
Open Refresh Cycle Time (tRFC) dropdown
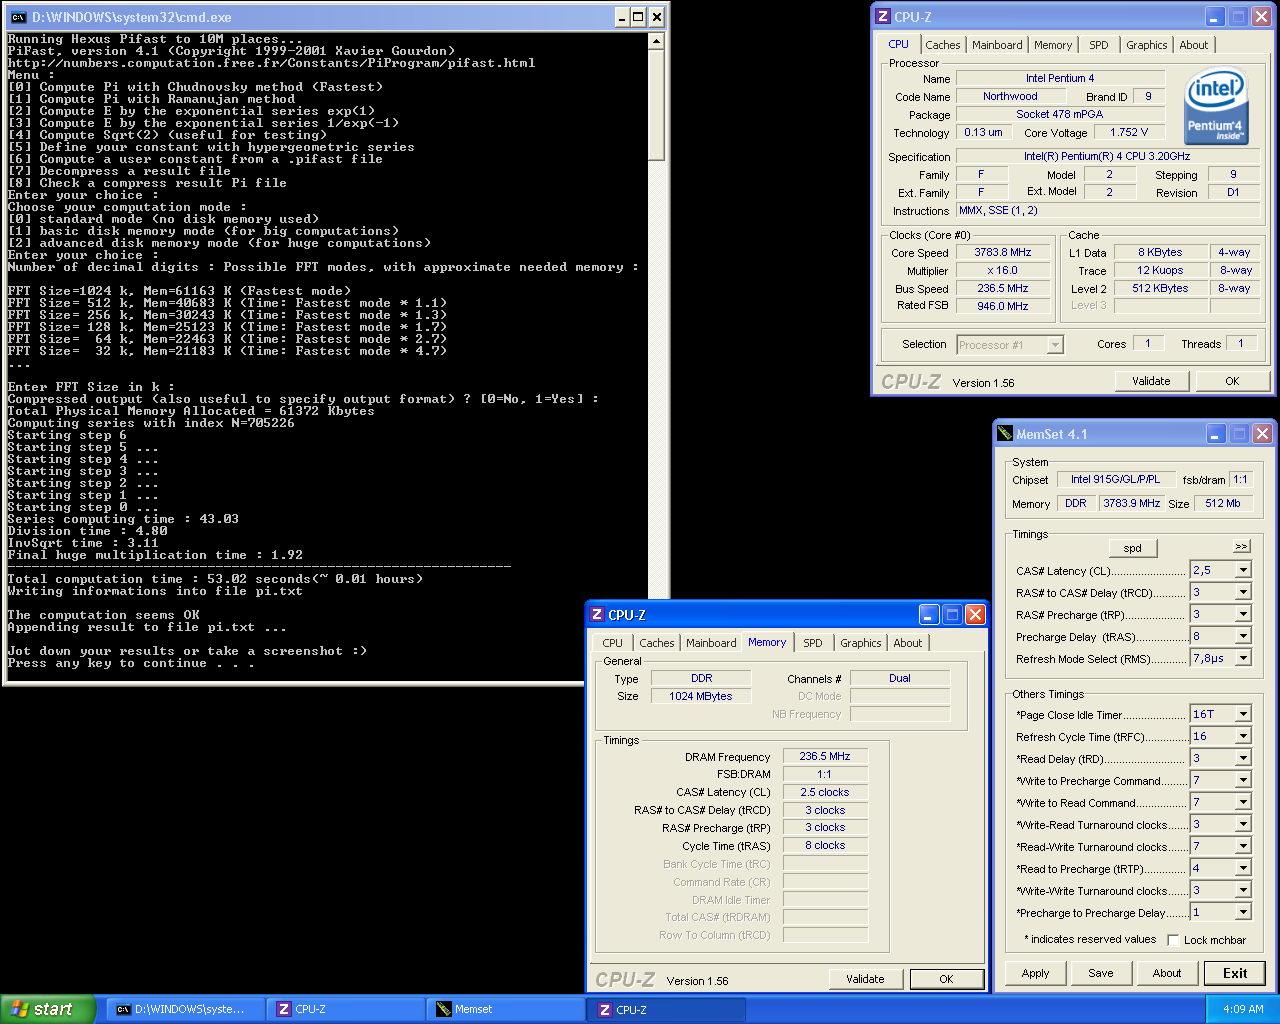tap(1243, 736)
